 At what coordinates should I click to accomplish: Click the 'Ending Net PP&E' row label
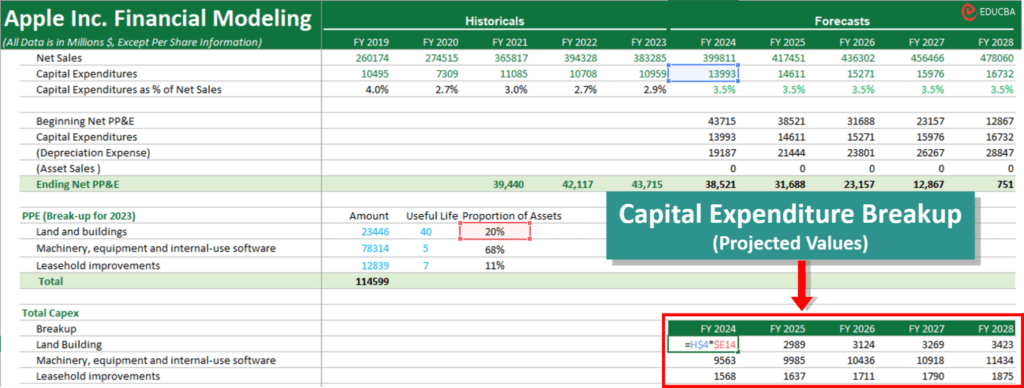click(78, 185)
